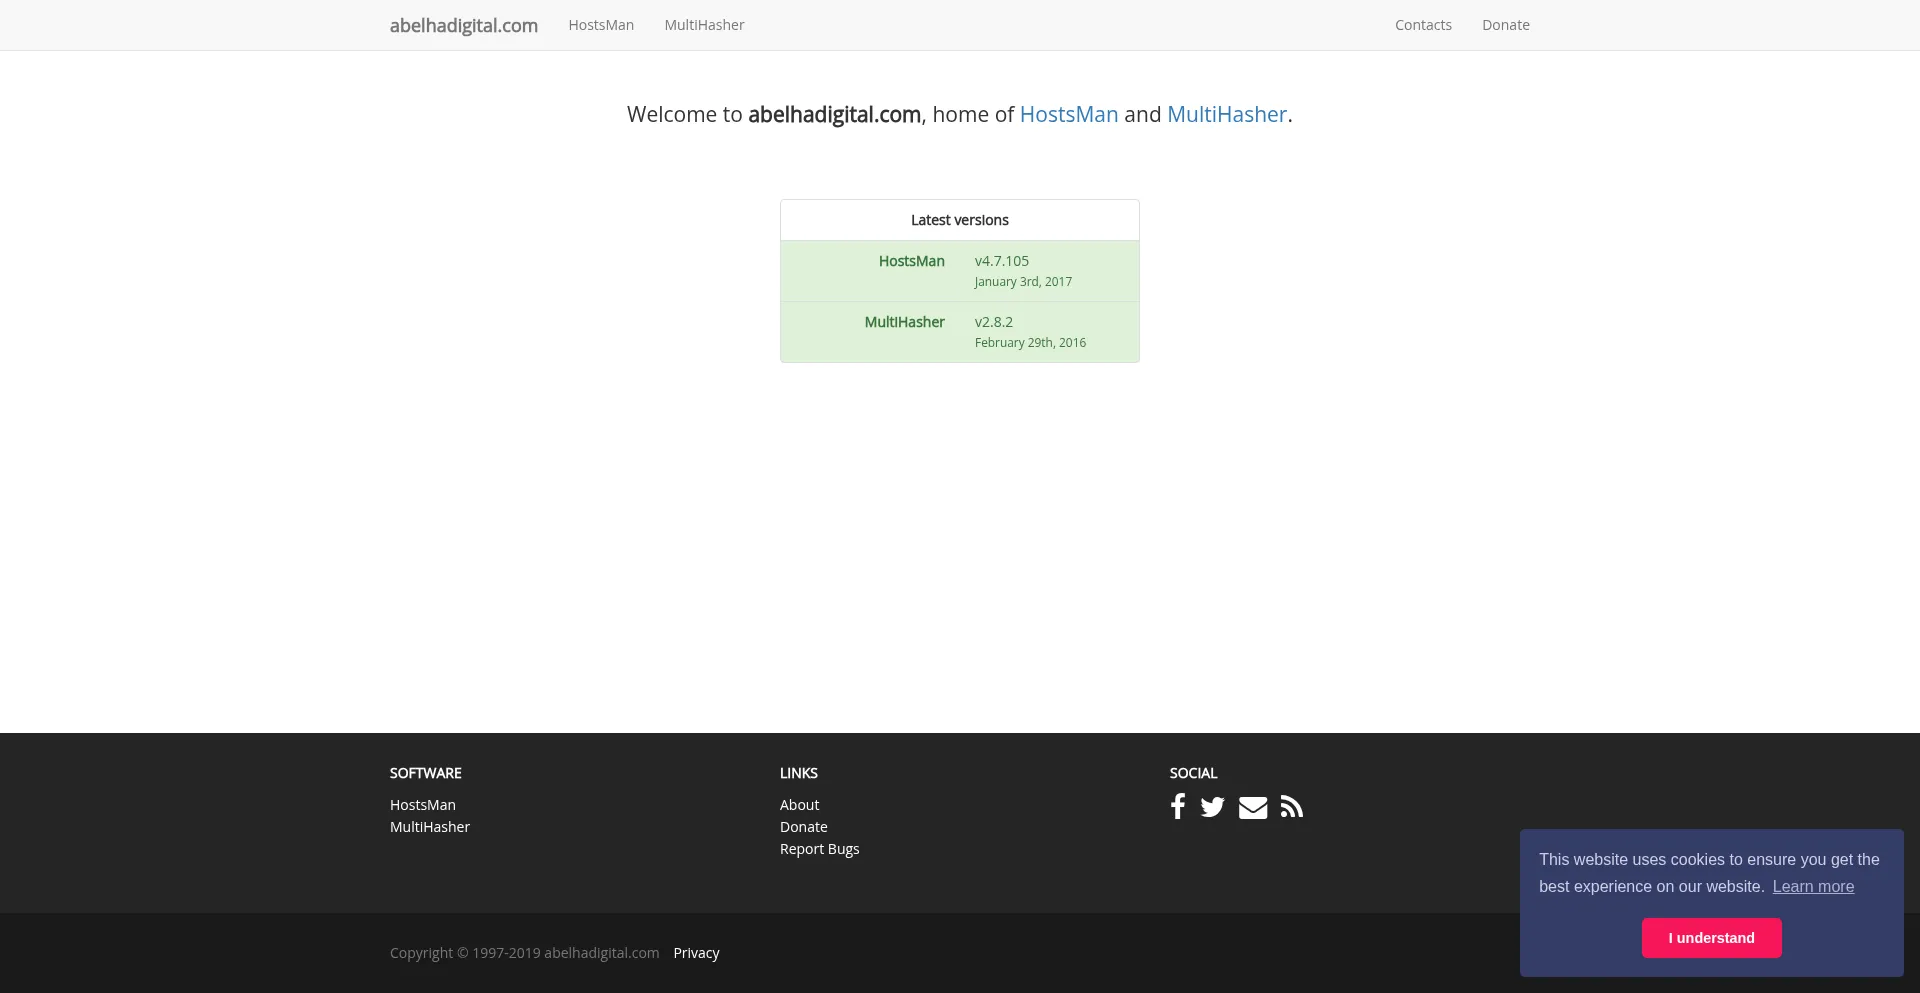Open Report Bugs footer link
Image resolution: width=1920 pixels, height=993 pixels.
coord(820,849)
